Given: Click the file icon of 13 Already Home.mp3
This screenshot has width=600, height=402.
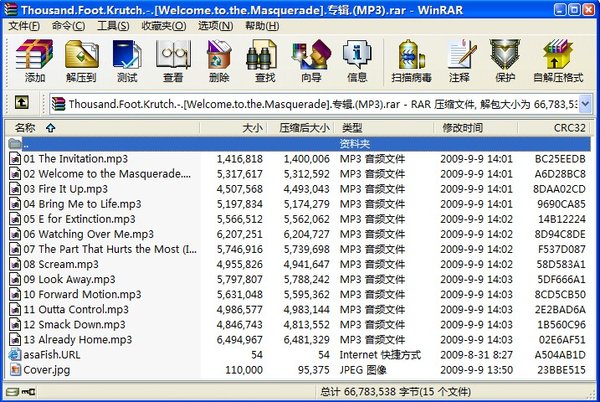Looking at the screenshot, I should [15, 340].
